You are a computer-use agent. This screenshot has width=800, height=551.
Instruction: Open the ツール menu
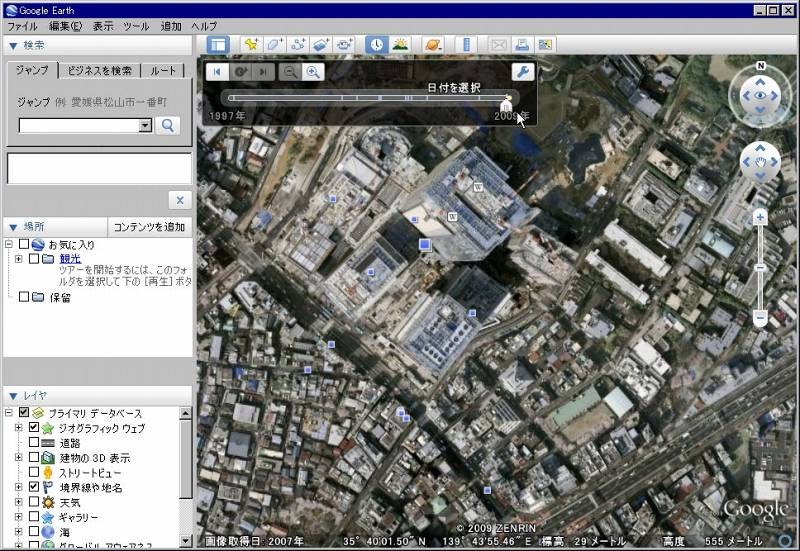(x=136, y=26)
